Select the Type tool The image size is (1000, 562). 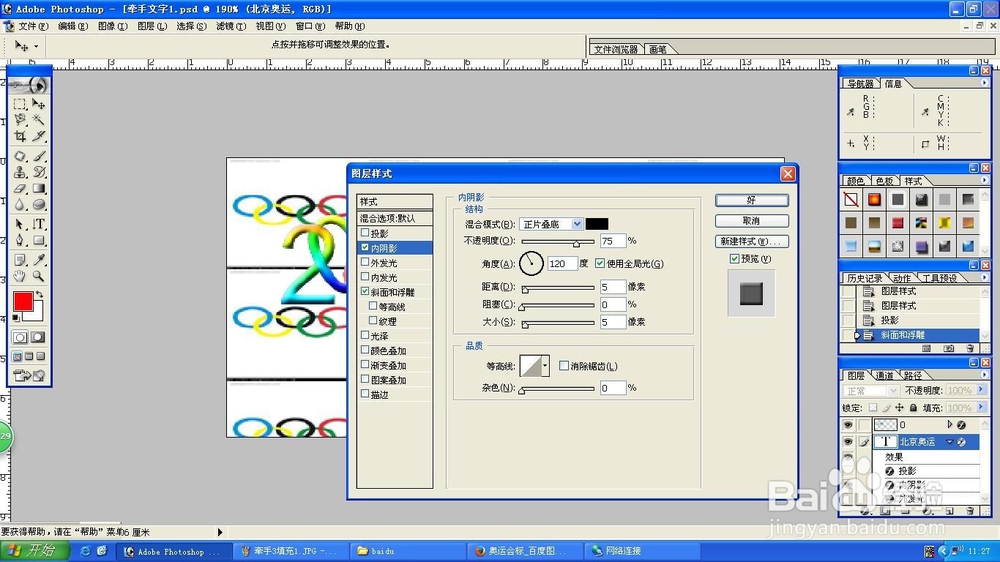[x=38, y=225]
